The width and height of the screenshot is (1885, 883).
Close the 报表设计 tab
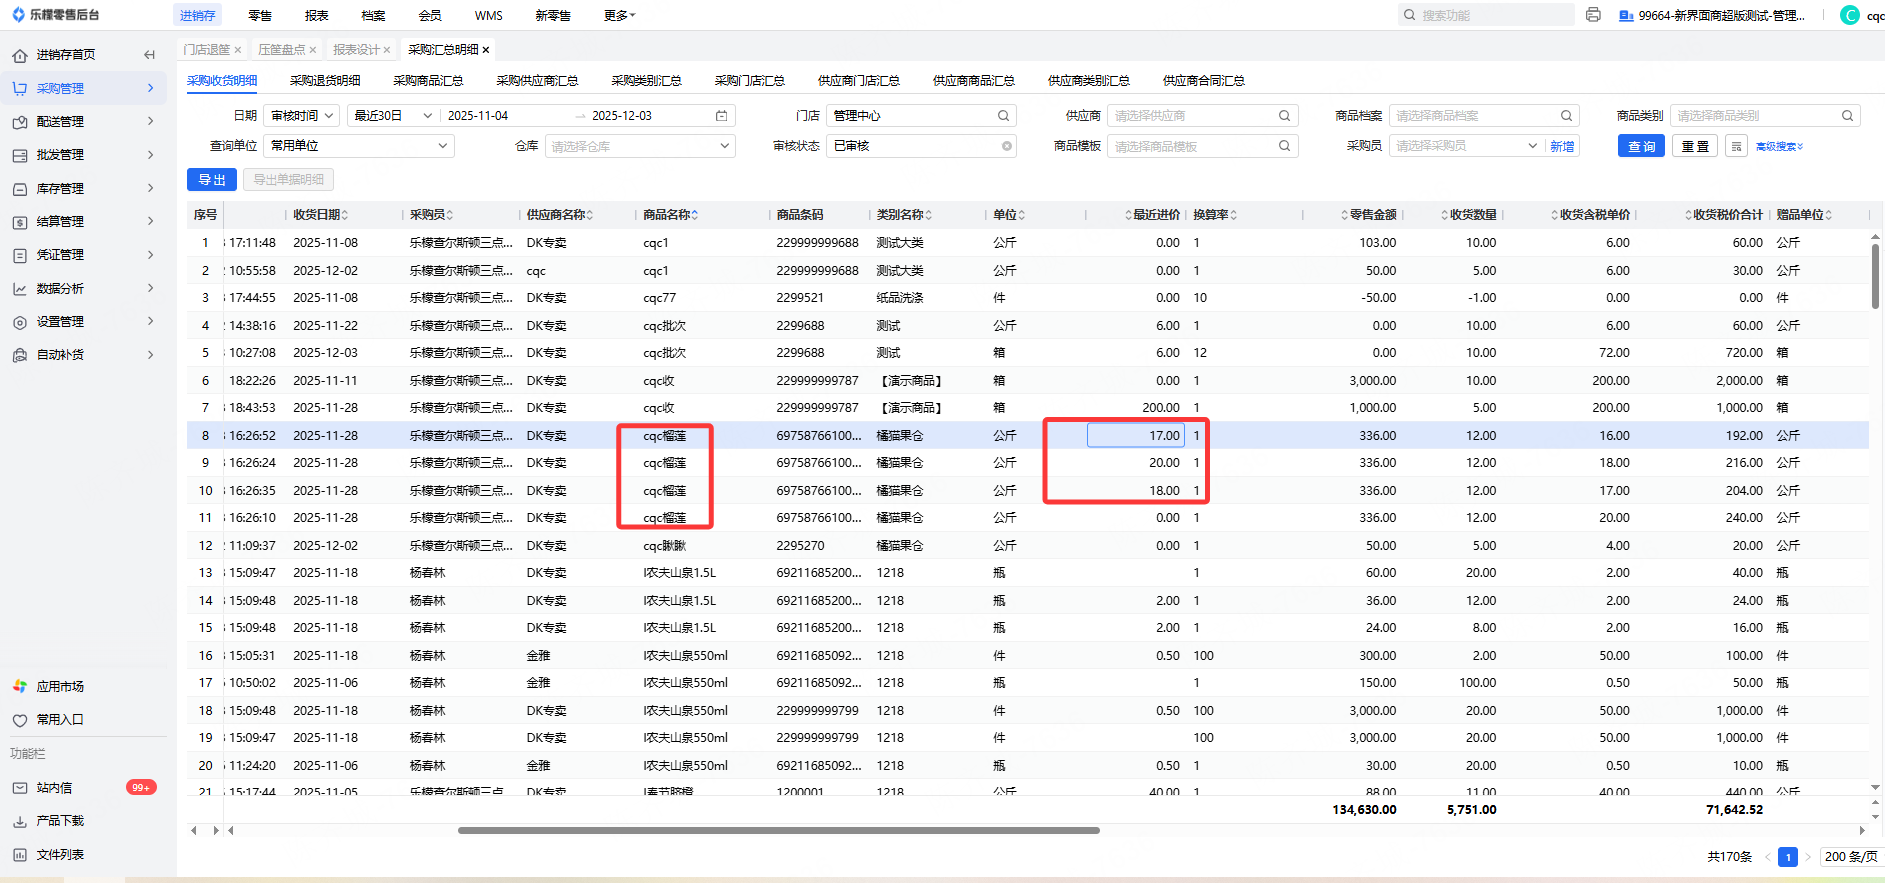click(x=387, y=50)
